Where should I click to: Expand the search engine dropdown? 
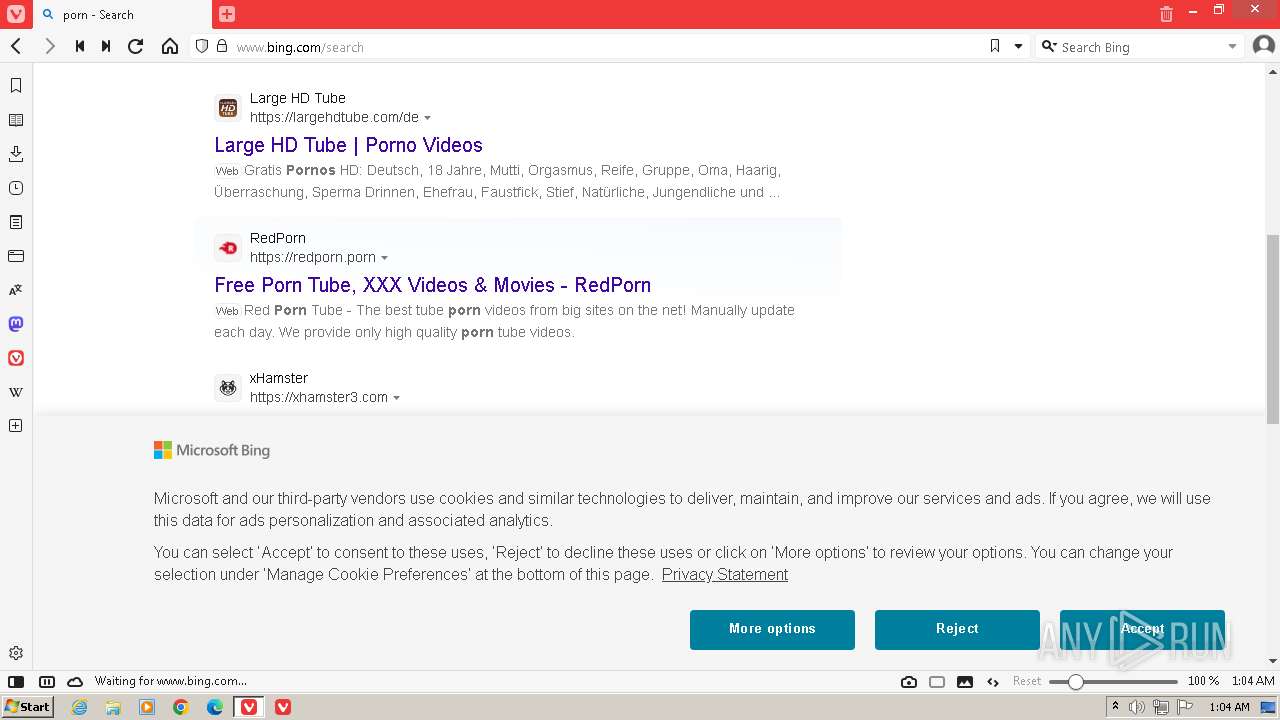1232,47
